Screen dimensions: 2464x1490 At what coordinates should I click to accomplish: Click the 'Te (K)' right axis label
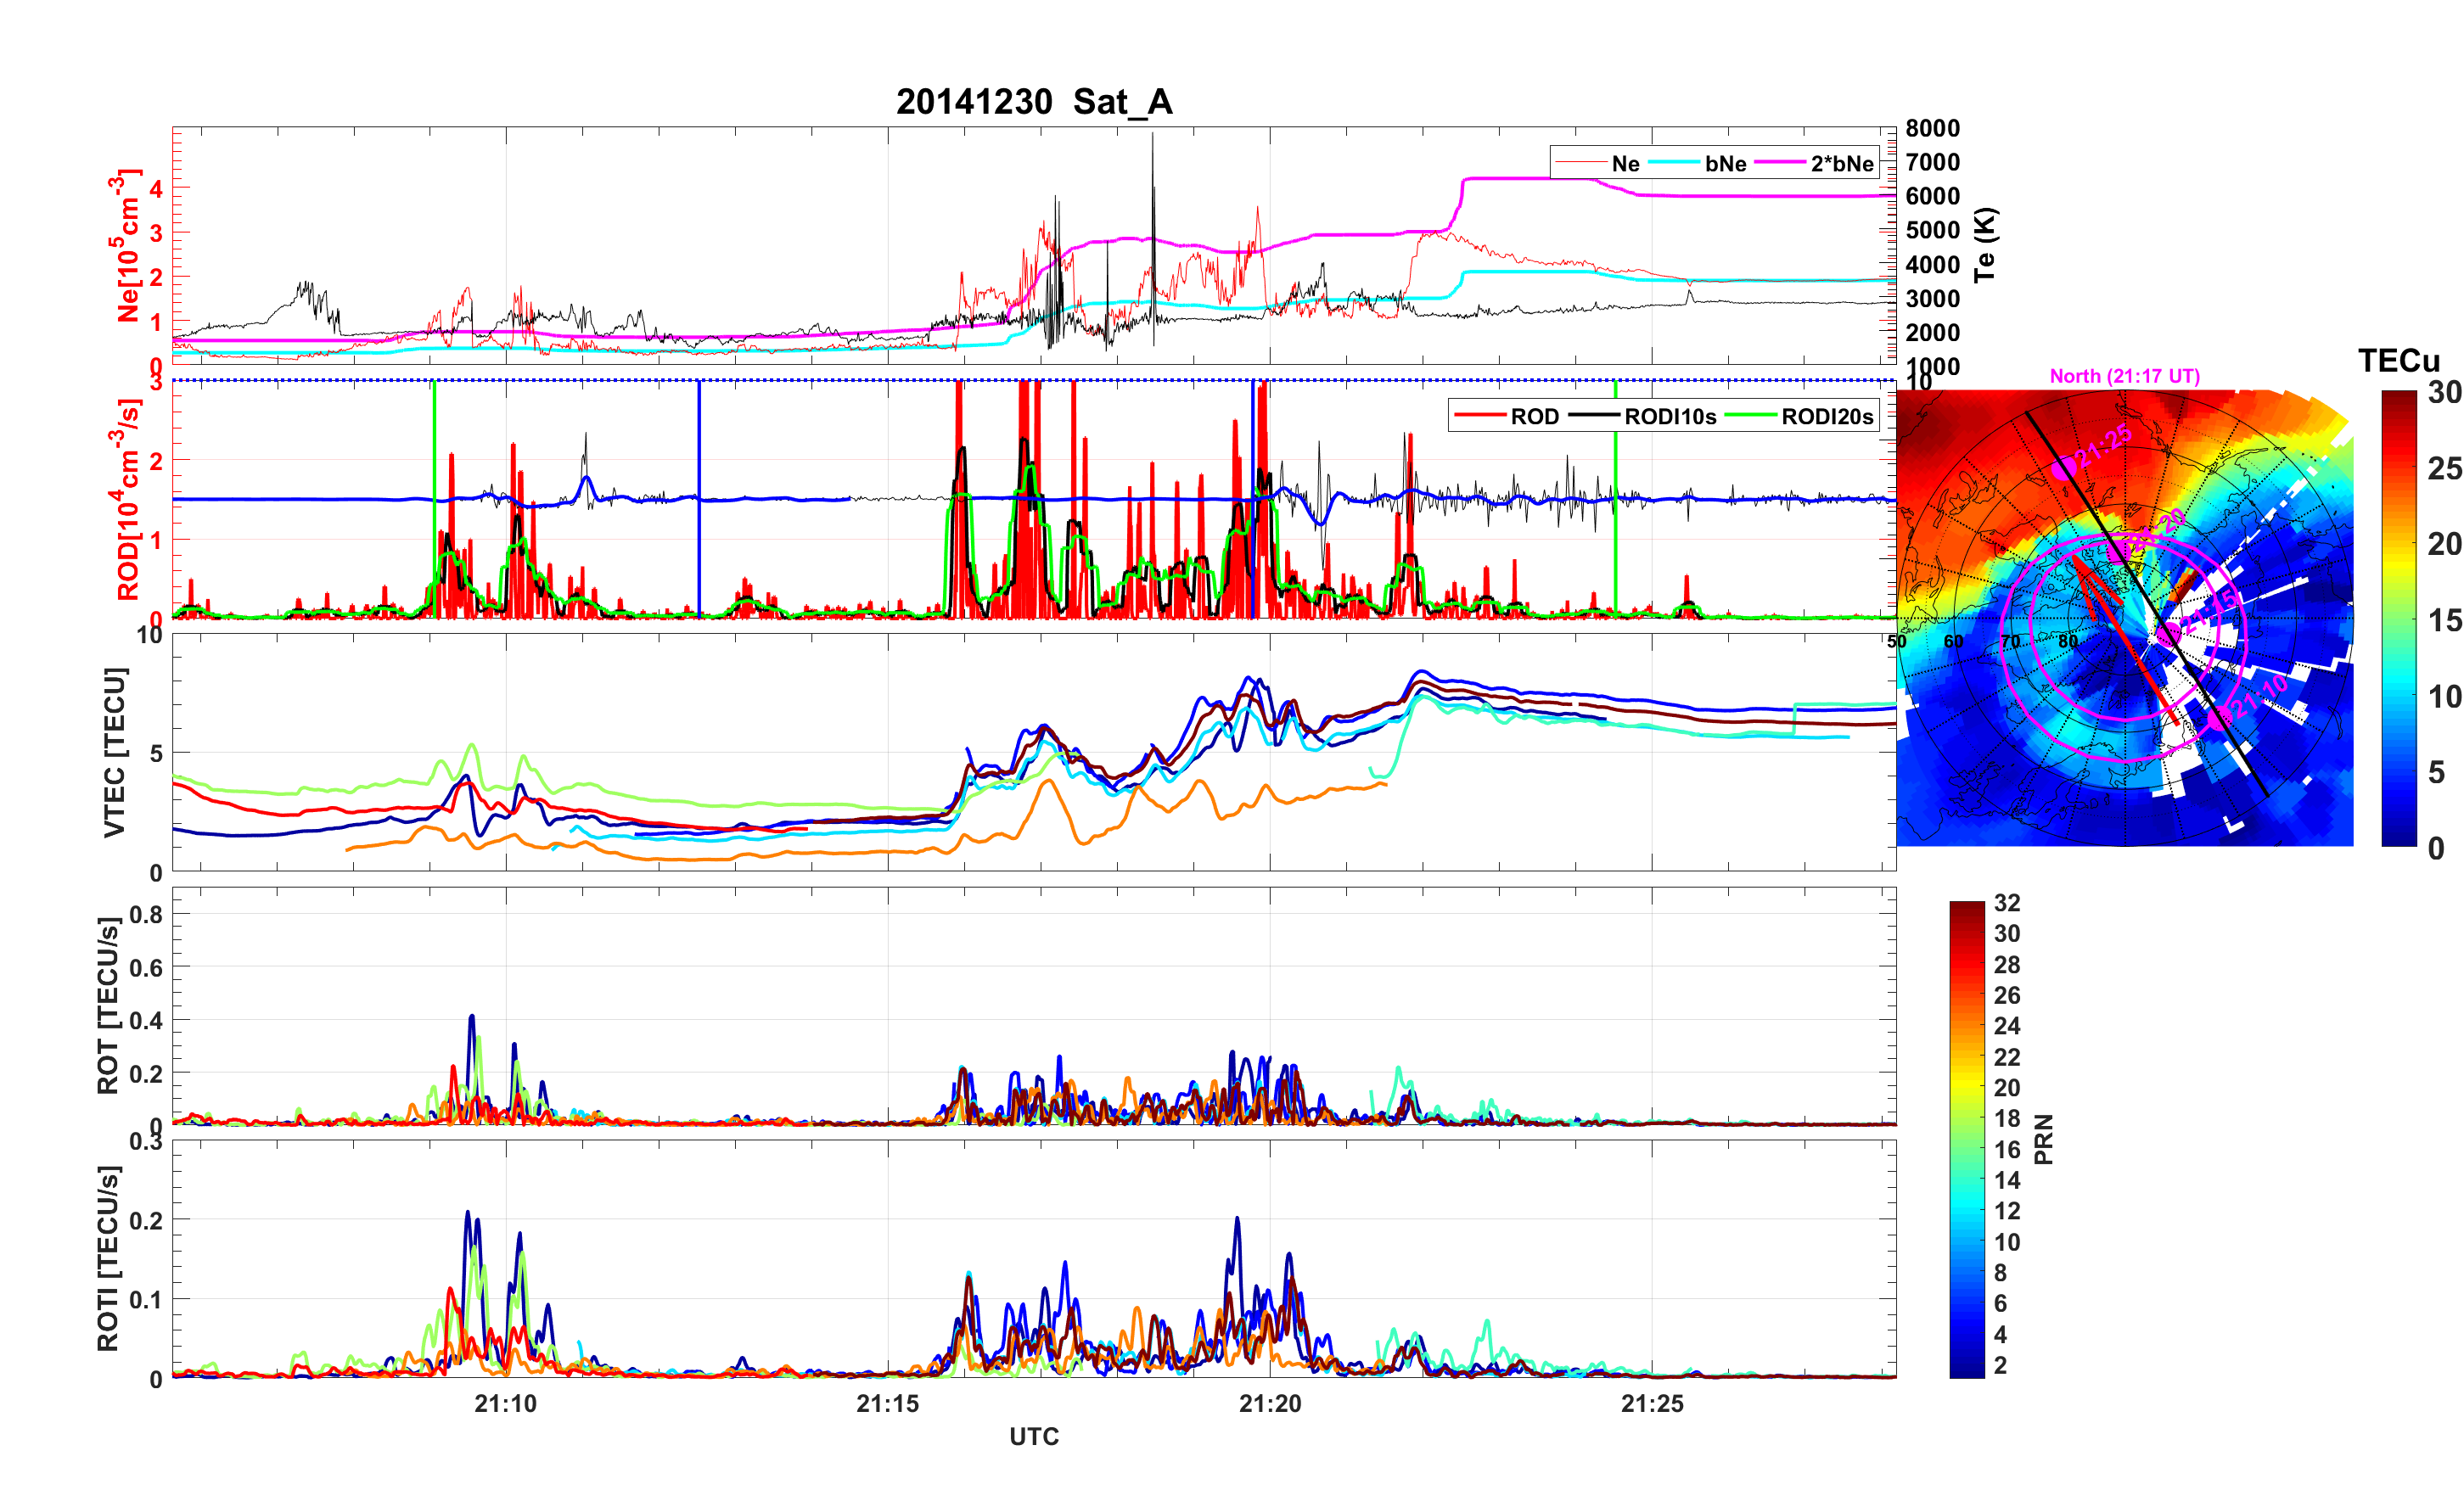tap(1985, 245)
